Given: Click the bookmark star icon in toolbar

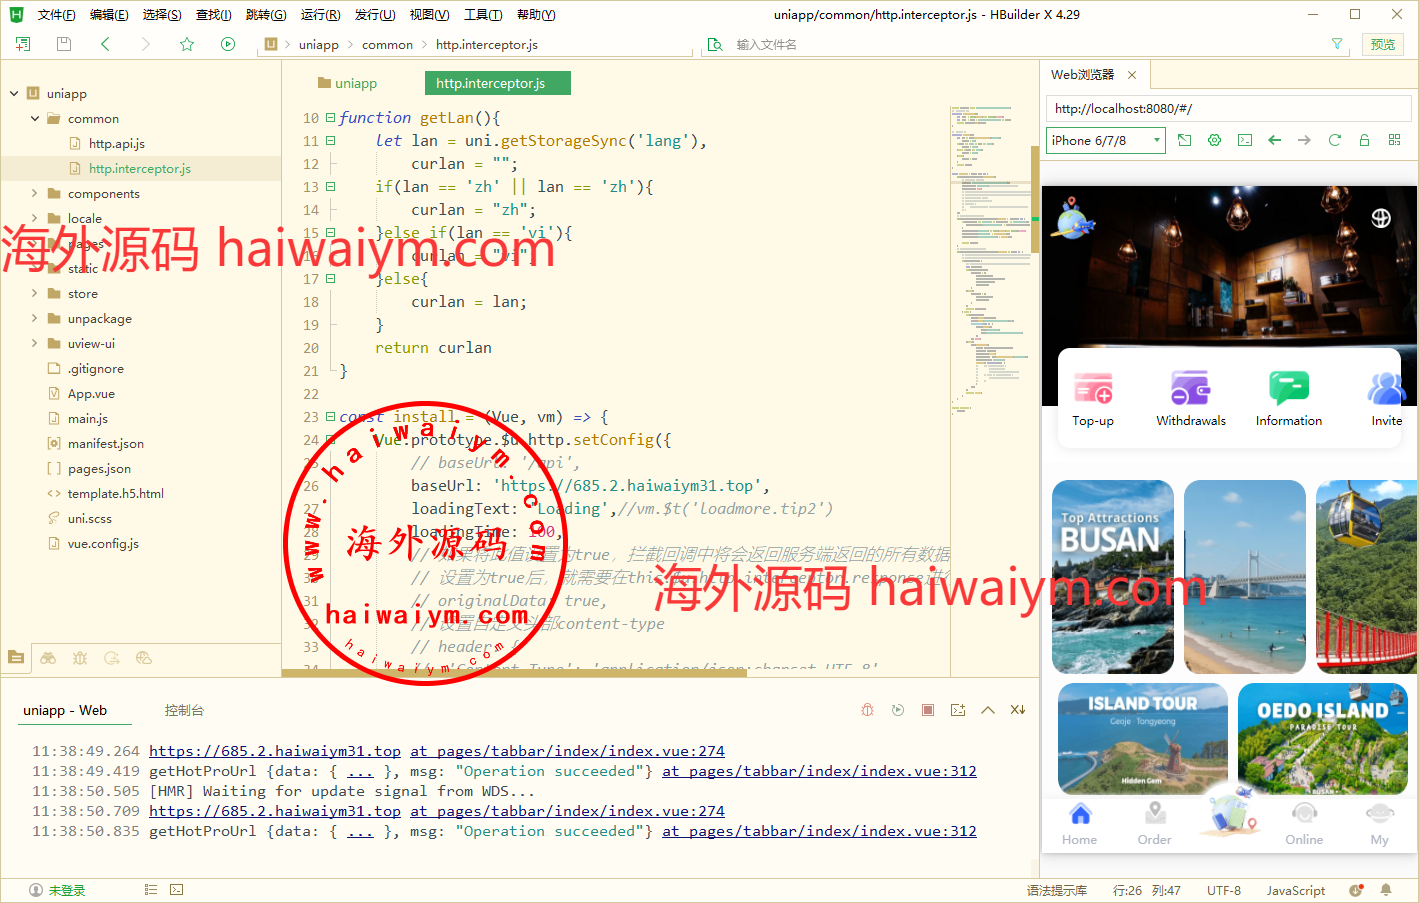Looking at the screenshot, I should [x=187, y=44].
